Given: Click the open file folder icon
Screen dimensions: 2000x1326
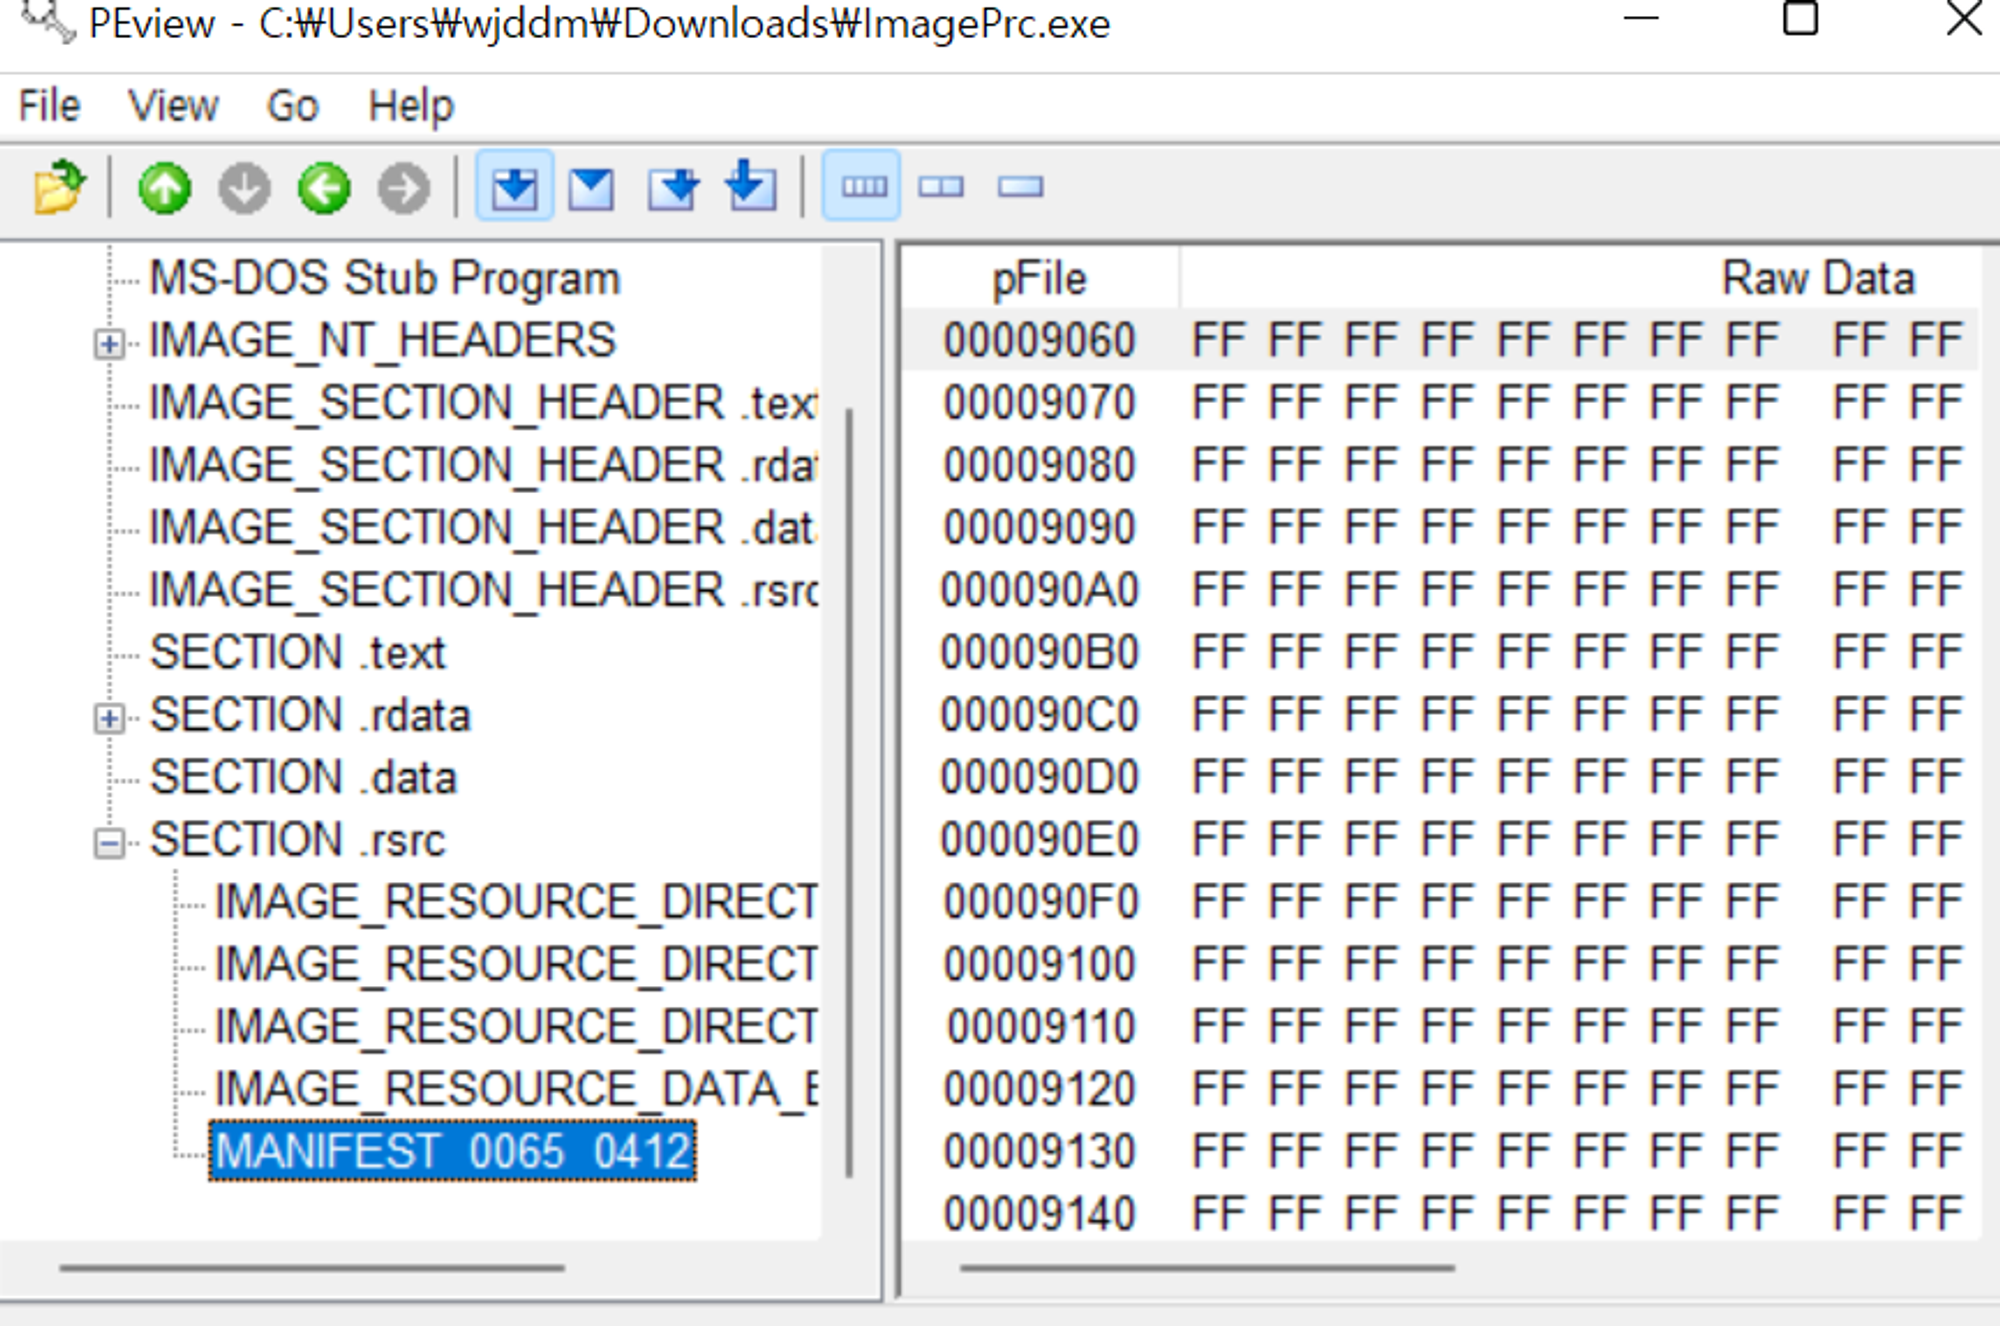Looking at the screenshot, I should tap(59, 187).
